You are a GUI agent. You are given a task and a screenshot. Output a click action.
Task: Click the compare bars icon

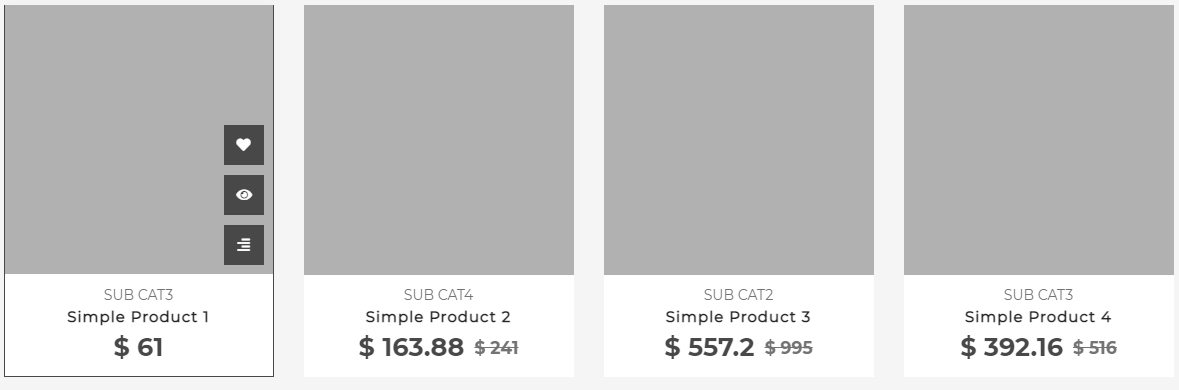pos(244,245)
